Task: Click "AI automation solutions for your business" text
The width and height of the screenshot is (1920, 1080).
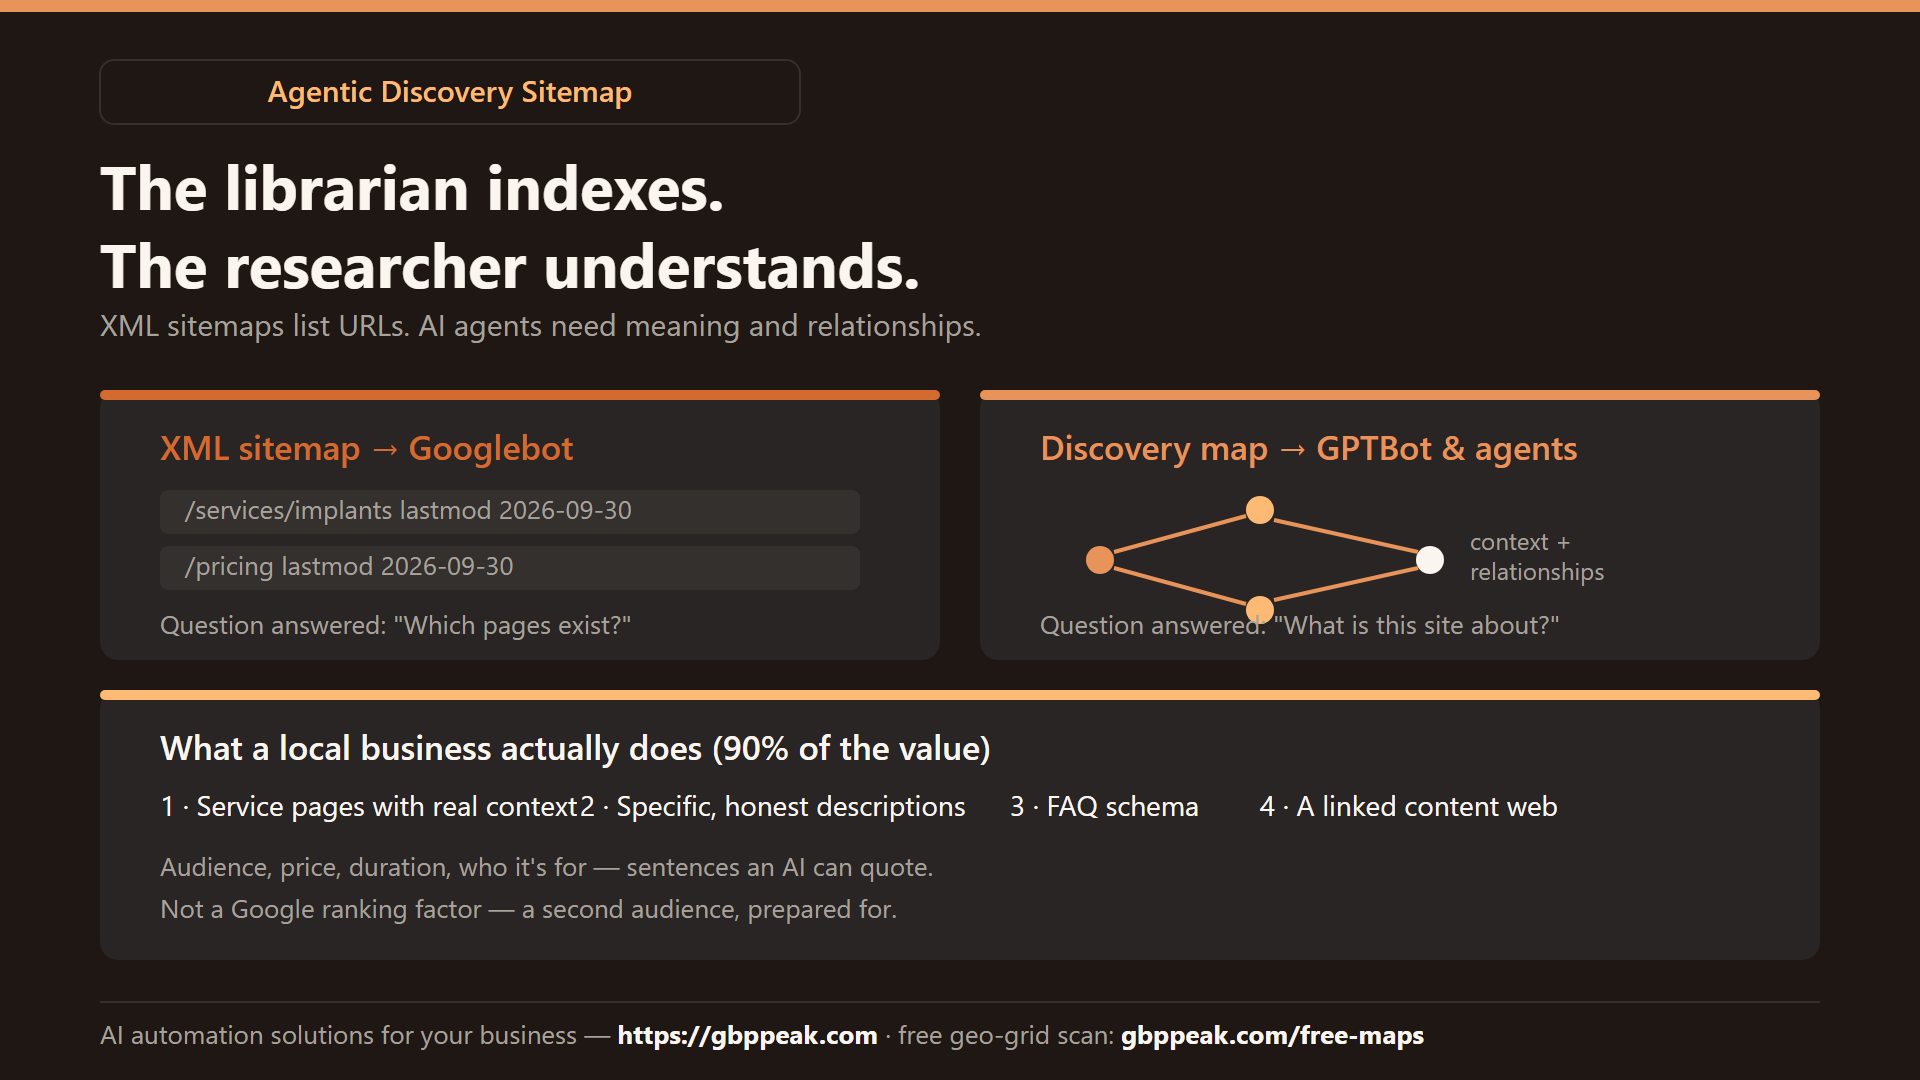Action: pyautogui.click(x=338, y=1035)
